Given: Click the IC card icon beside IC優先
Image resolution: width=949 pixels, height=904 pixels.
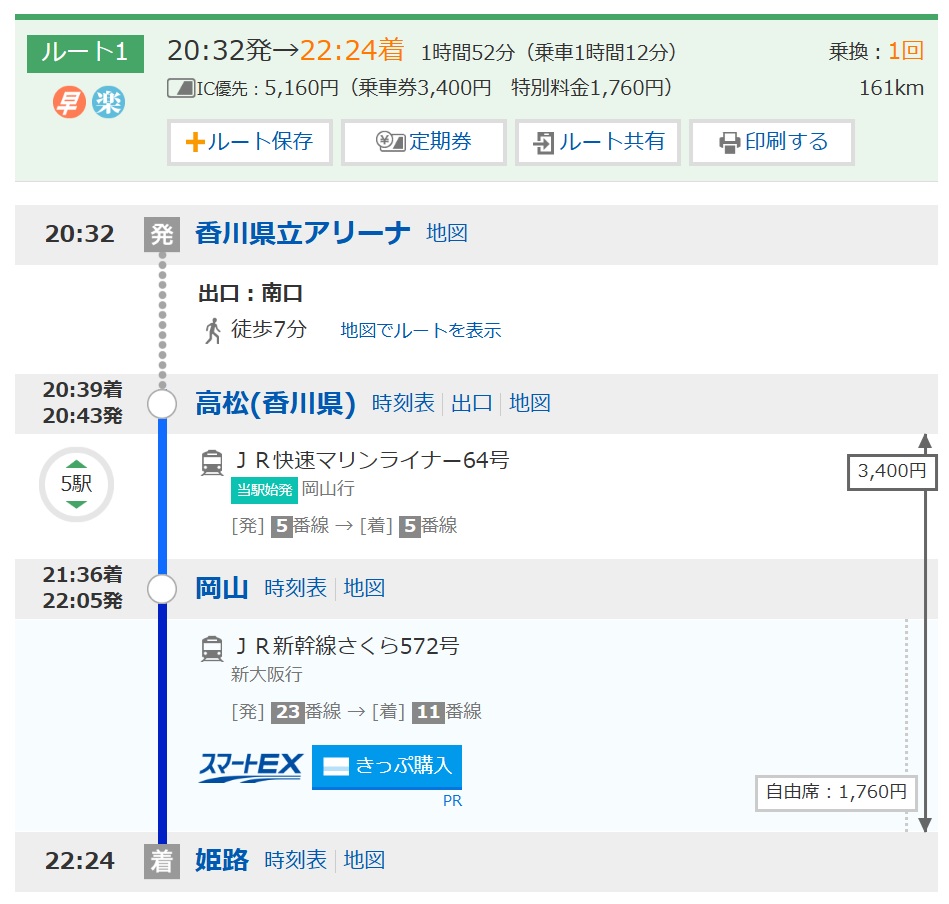Looking at the screenshot, I should tap(180, 88).
